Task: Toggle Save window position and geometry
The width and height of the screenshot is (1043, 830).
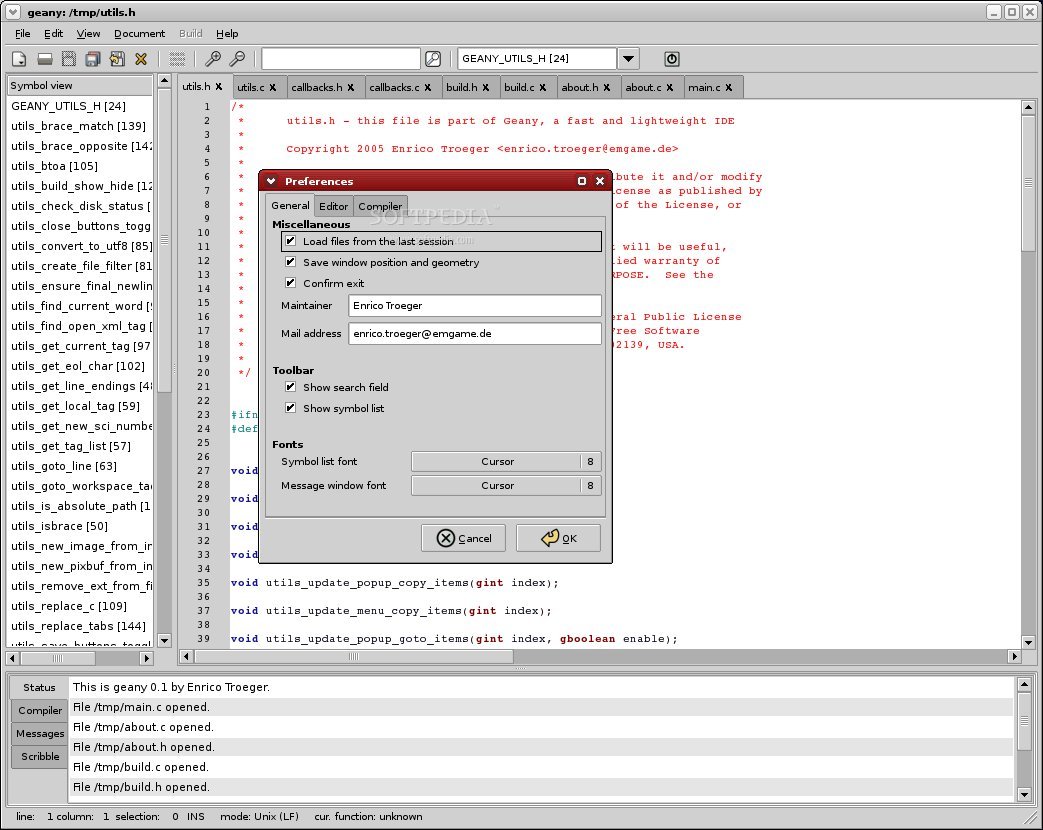Action: (291, 262)
